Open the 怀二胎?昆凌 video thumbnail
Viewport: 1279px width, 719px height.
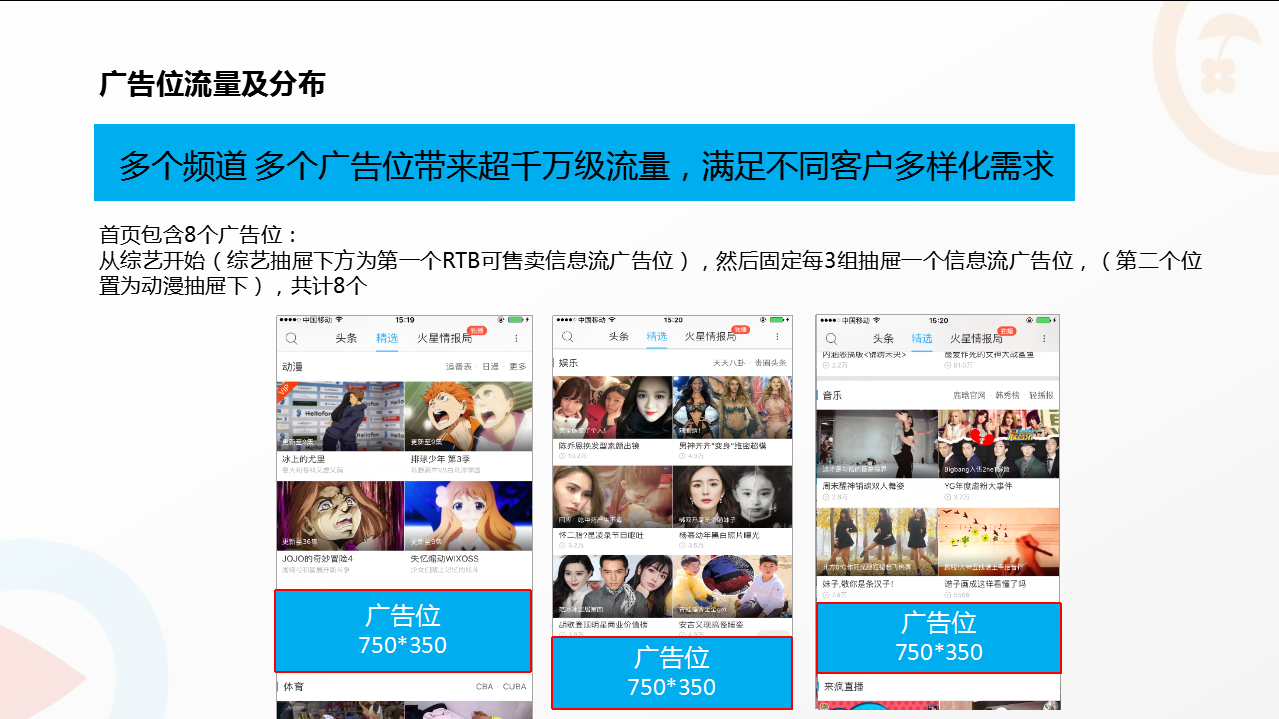point(613,497)
